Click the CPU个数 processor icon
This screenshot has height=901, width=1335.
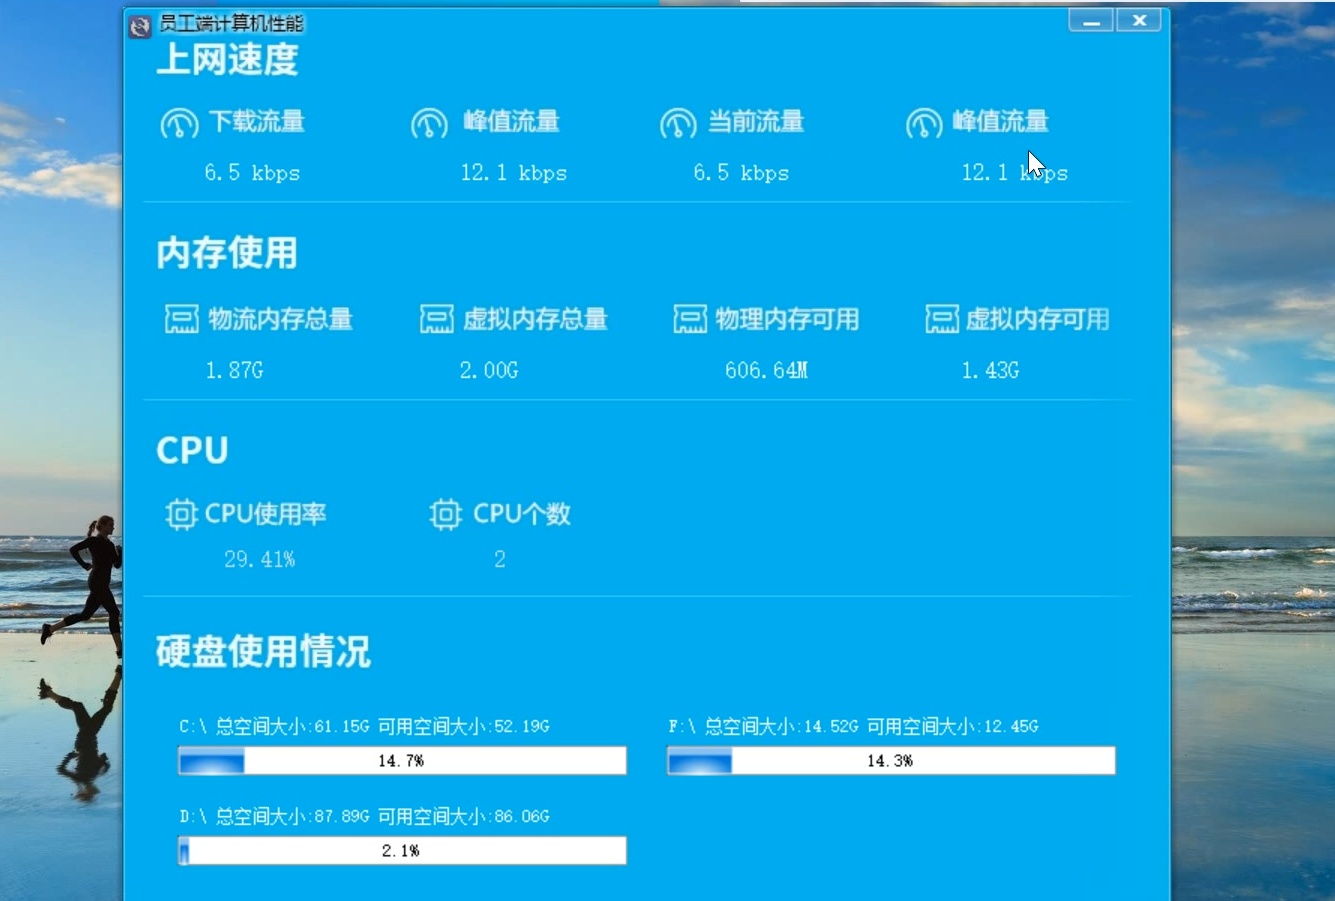[445, 513]
